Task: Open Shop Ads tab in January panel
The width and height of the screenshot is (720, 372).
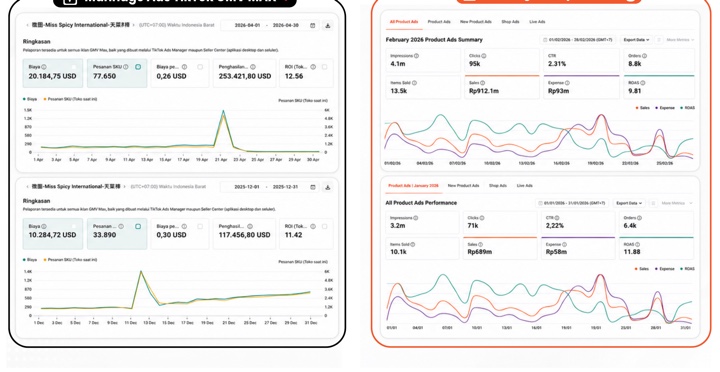Action: pyautogui.click(x=498, y=186)
